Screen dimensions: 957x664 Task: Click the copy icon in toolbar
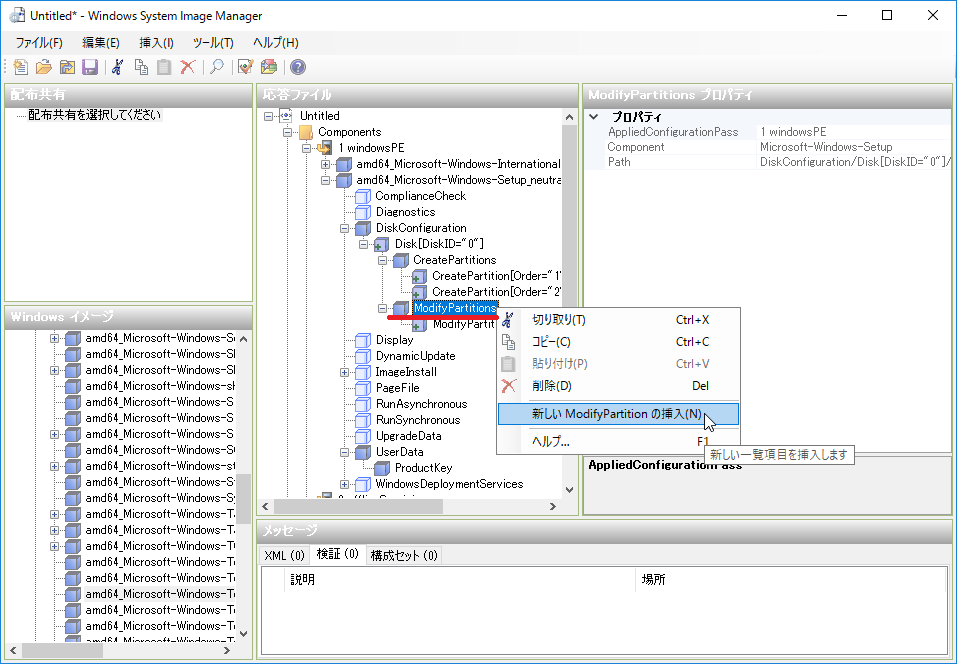pyautogui.click(x=142, y=67)
